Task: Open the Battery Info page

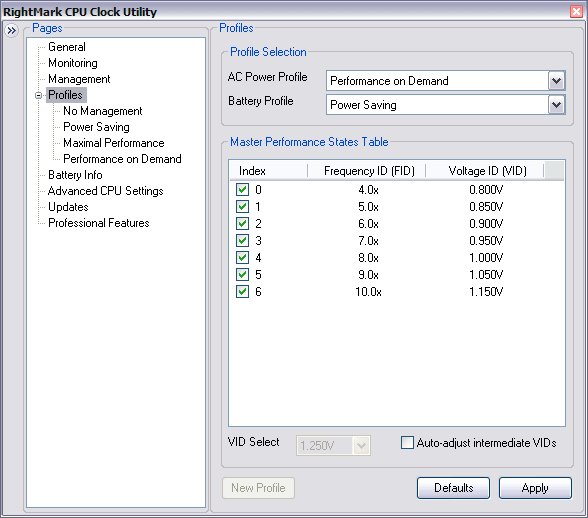Action: 75,175
